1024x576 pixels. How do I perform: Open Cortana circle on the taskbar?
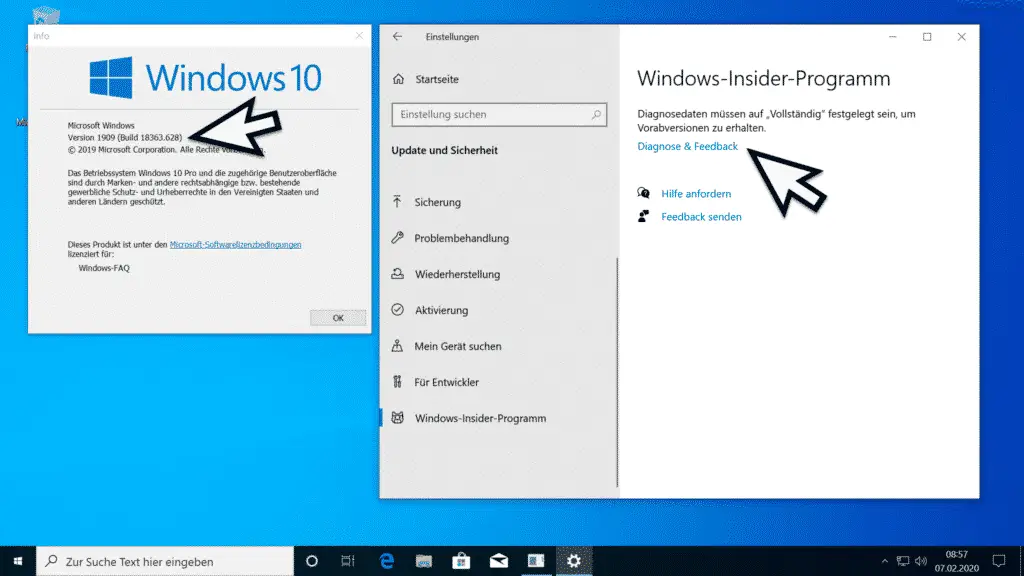pyautogui.click(x=312, y=561)
